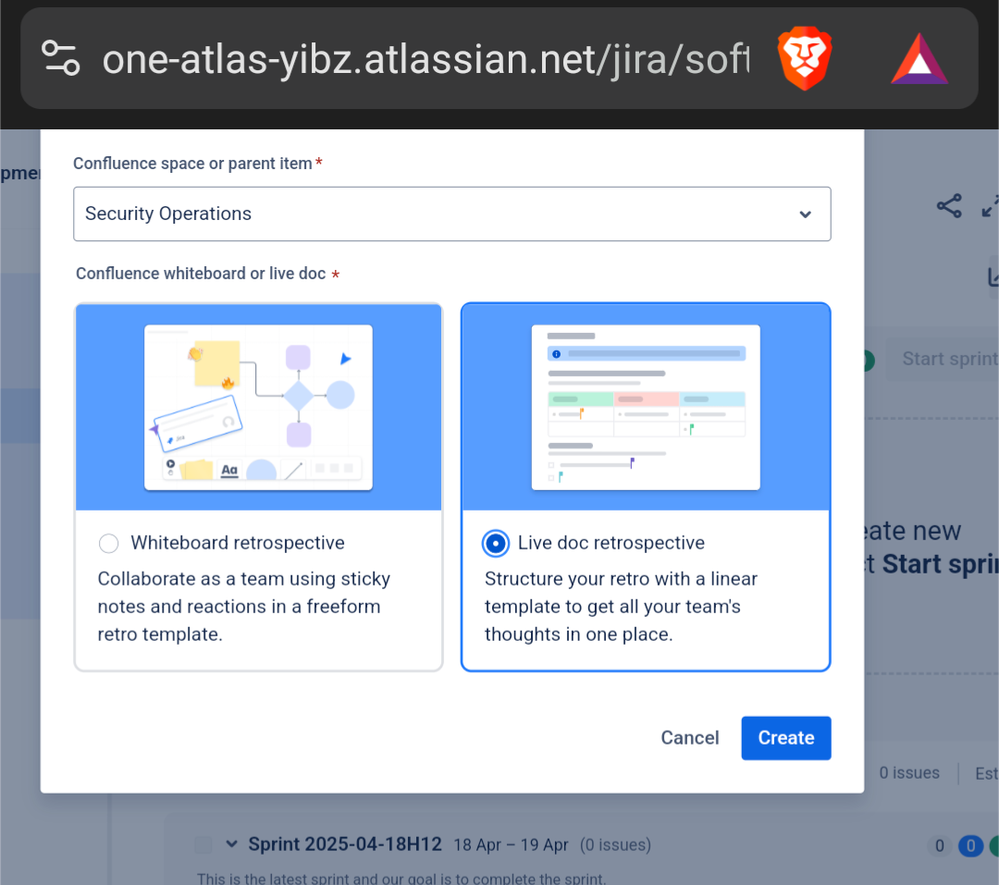Click the Create button
This screenshot has height=885, width=999.
click(x=786, y=738)
